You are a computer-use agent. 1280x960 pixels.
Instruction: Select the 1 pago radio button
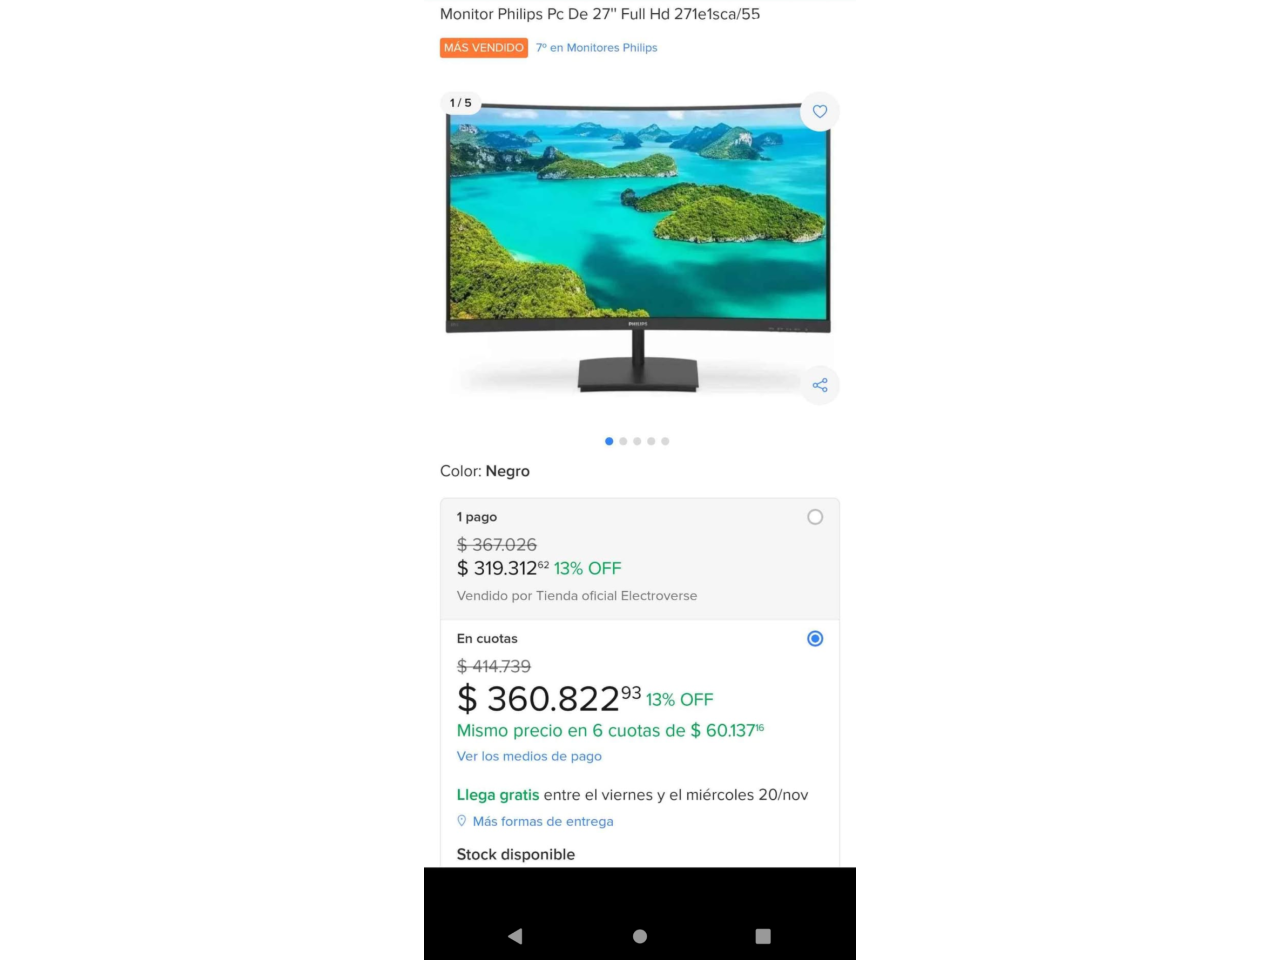(x=815, y=517)
